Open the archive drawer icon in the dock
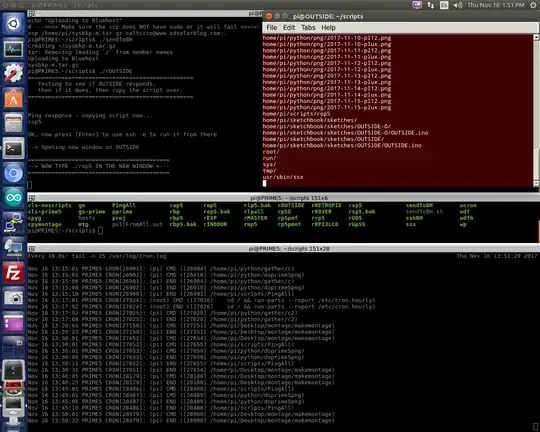This screenshot has height=432, width=540. (x=13, y=123)
